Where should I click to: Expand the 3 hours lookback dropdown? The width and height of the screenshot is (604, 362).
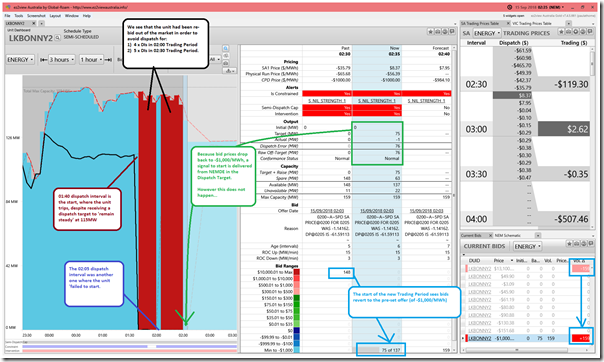(61, 60)
